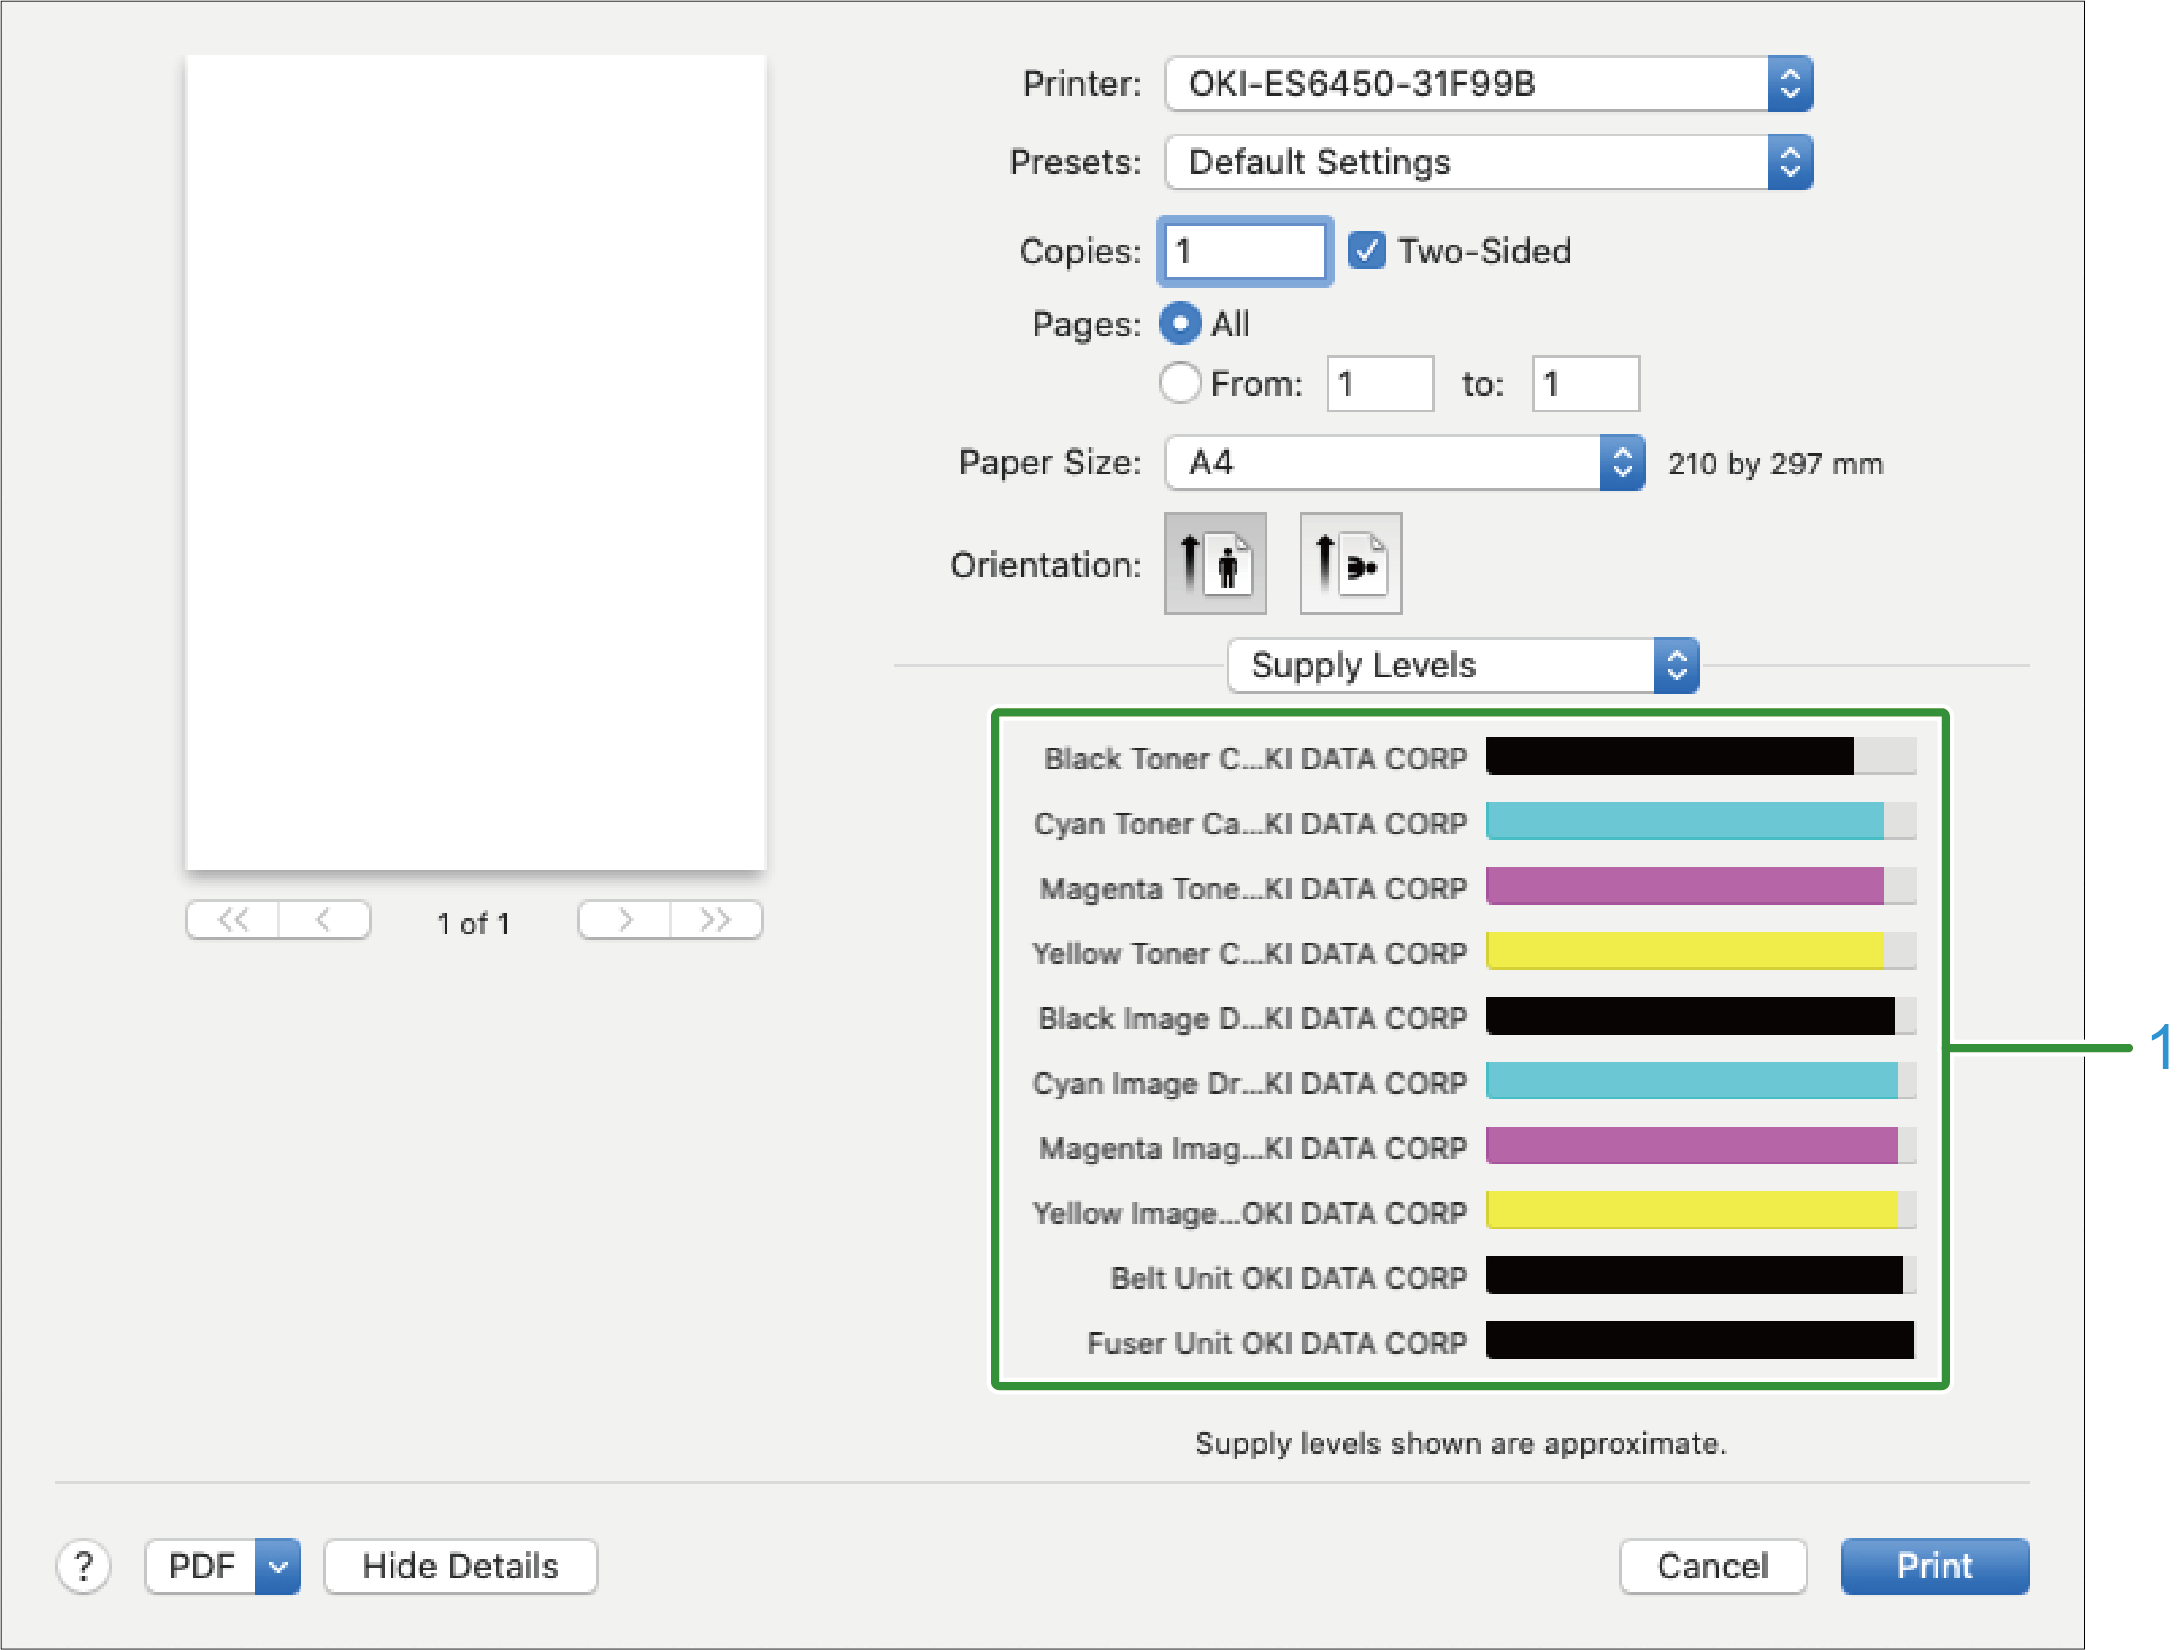2180x1650 pixels.
Task: Go to previous page preview arrow
Action: 324,920
